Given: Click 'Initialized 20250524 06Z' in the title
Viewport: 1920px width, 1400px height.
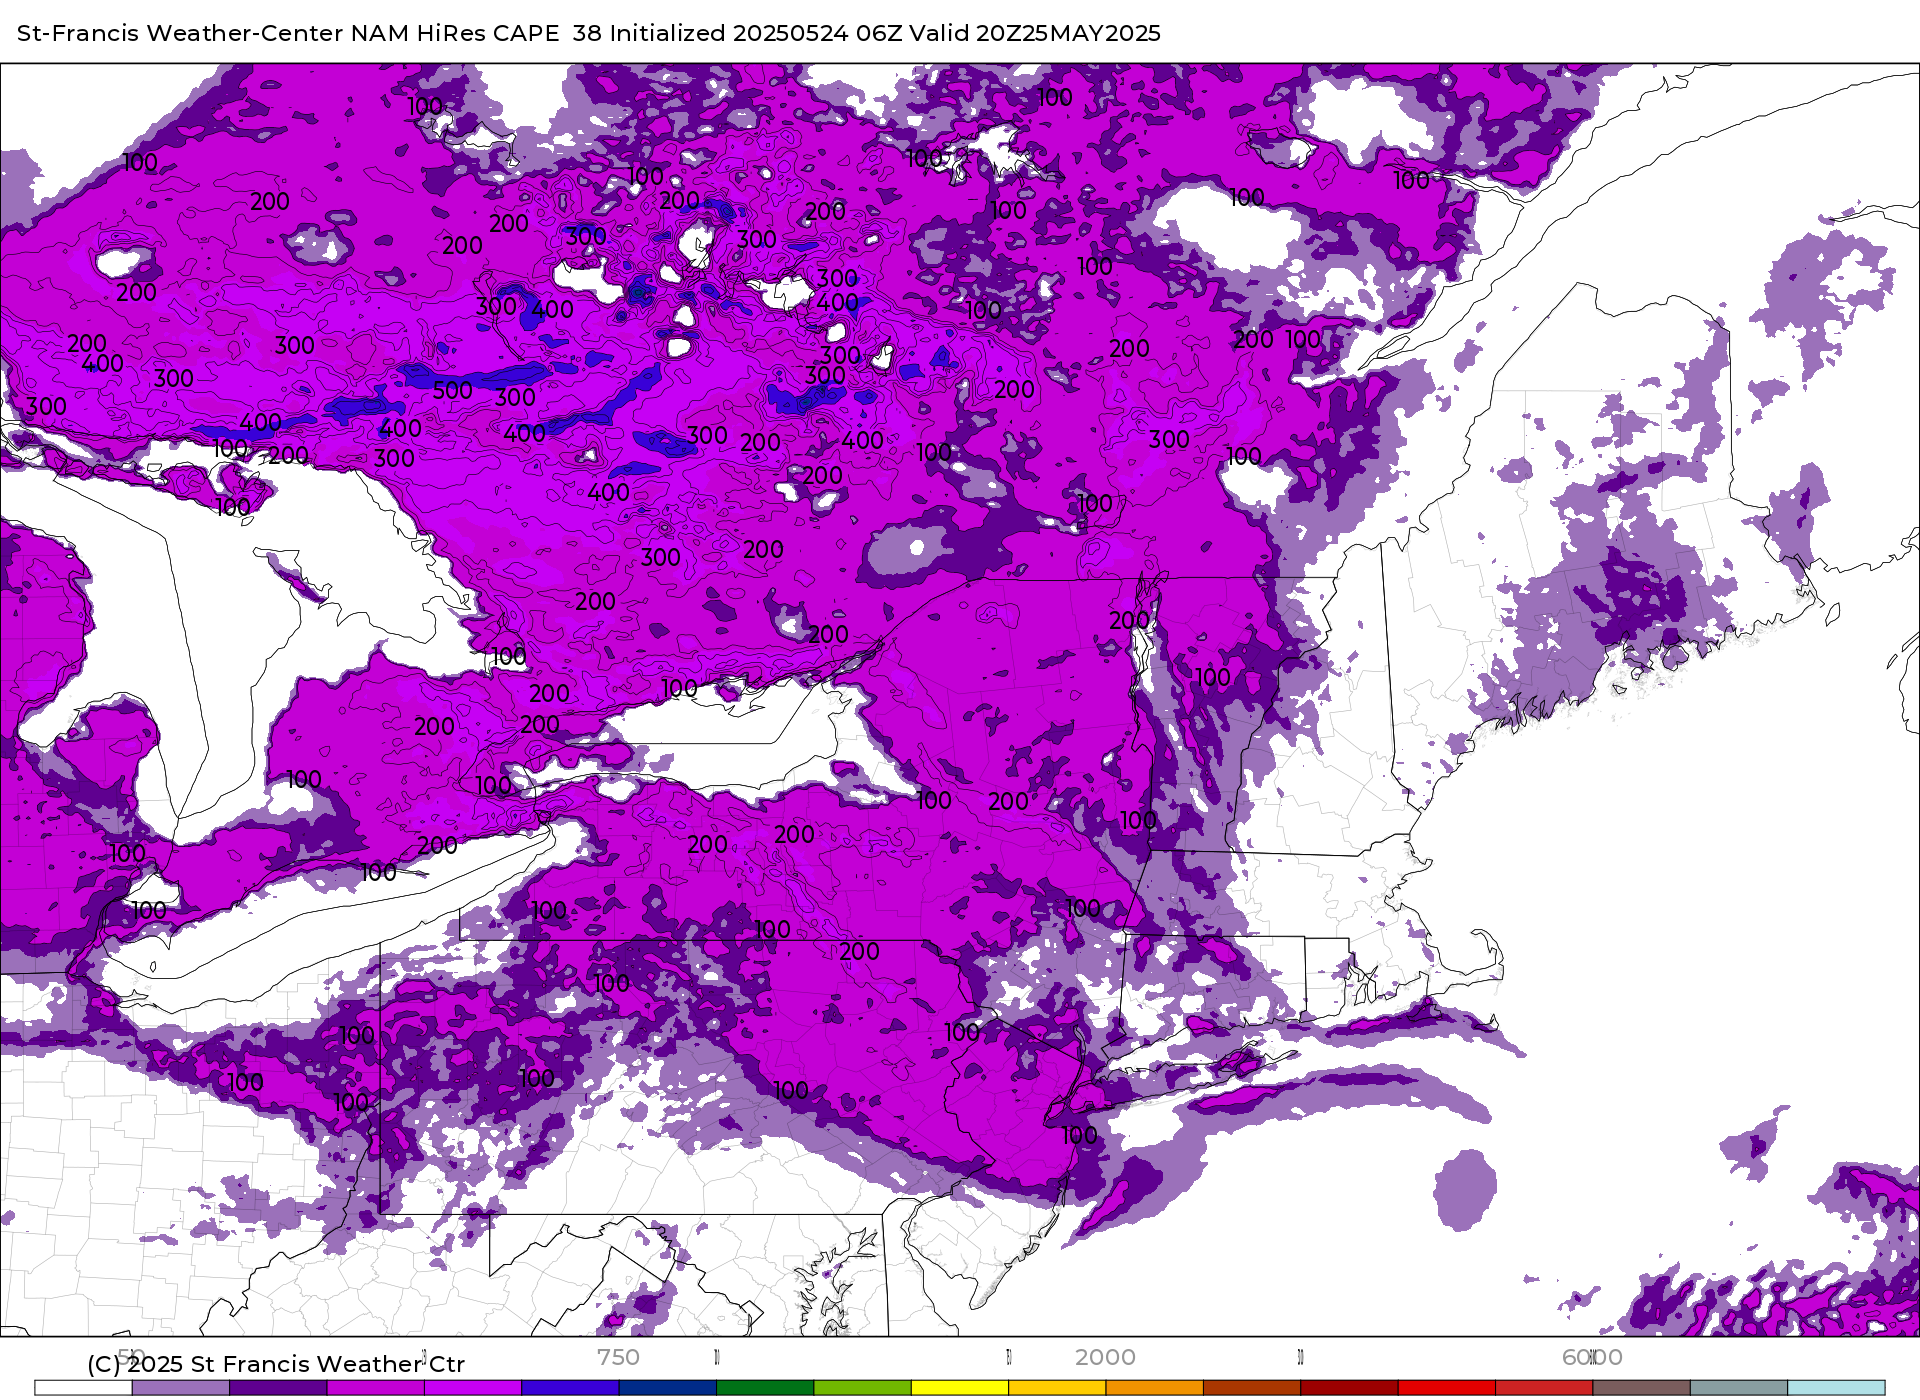Looking at the screenshot, I should coord(754,33).
